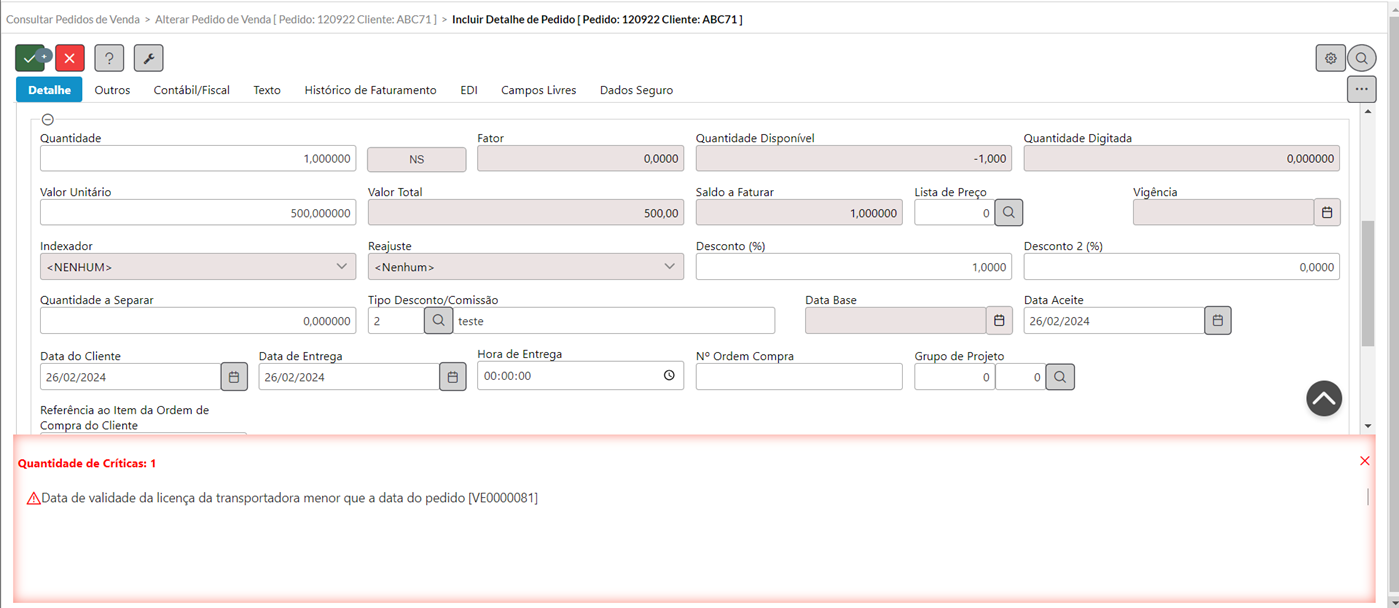Click the critique message VE0000081 text
Viewport: 1399px width, 608px height.
point(290,498)
